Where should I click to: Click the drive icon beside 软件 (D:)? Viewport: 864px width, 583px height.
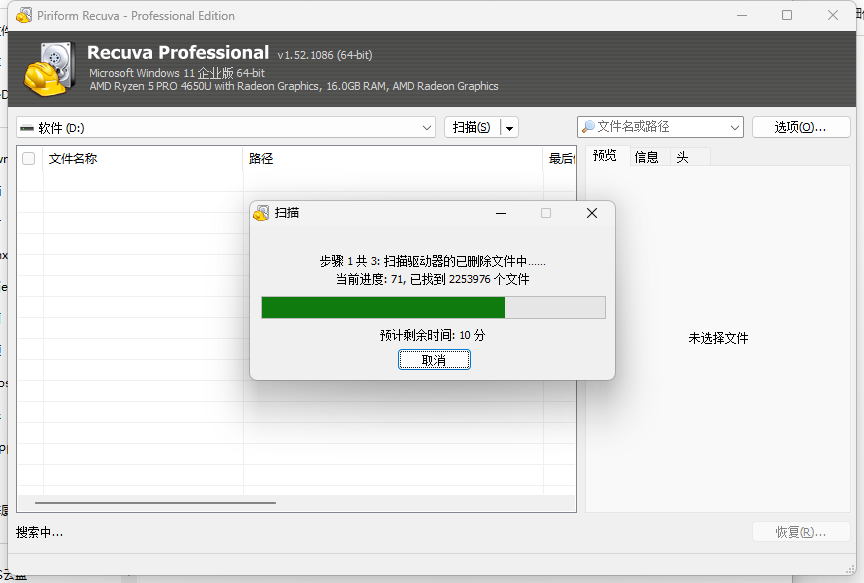click(26, 128)
